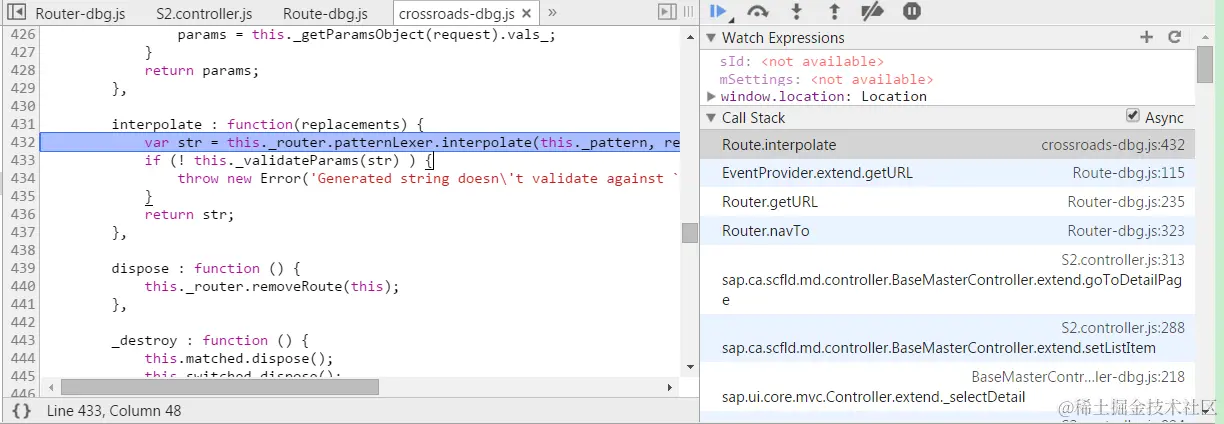Image resolution: width=1224 pixels, height=424 pixels.
Task: Click the sId watch expression
Action: coord(802,61)
